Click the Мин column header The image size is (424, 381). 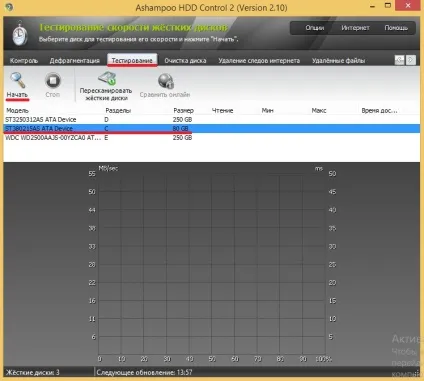(267, 110)
